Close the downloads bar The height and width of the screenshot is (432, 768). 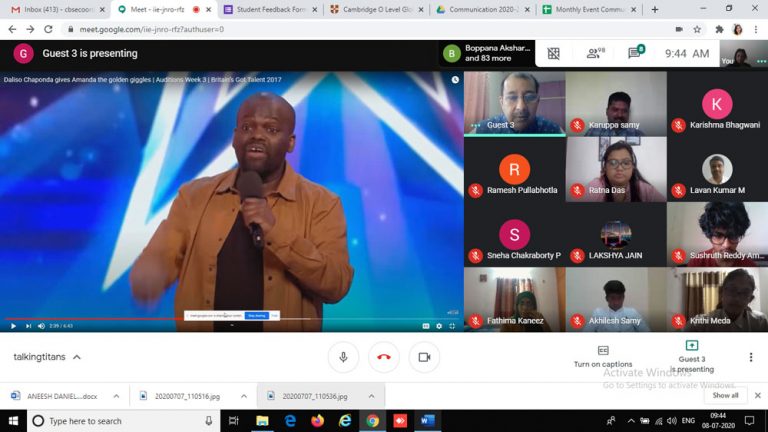point(758,395)
